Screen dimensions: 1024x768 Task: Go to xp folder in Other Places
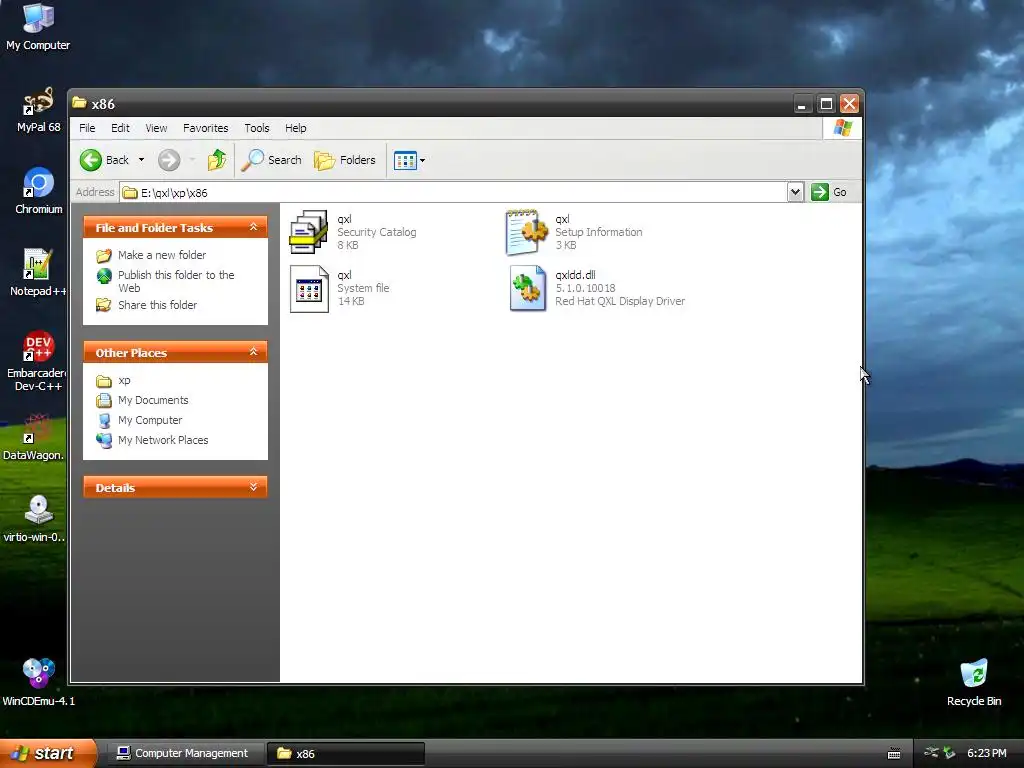click(124, 380)
